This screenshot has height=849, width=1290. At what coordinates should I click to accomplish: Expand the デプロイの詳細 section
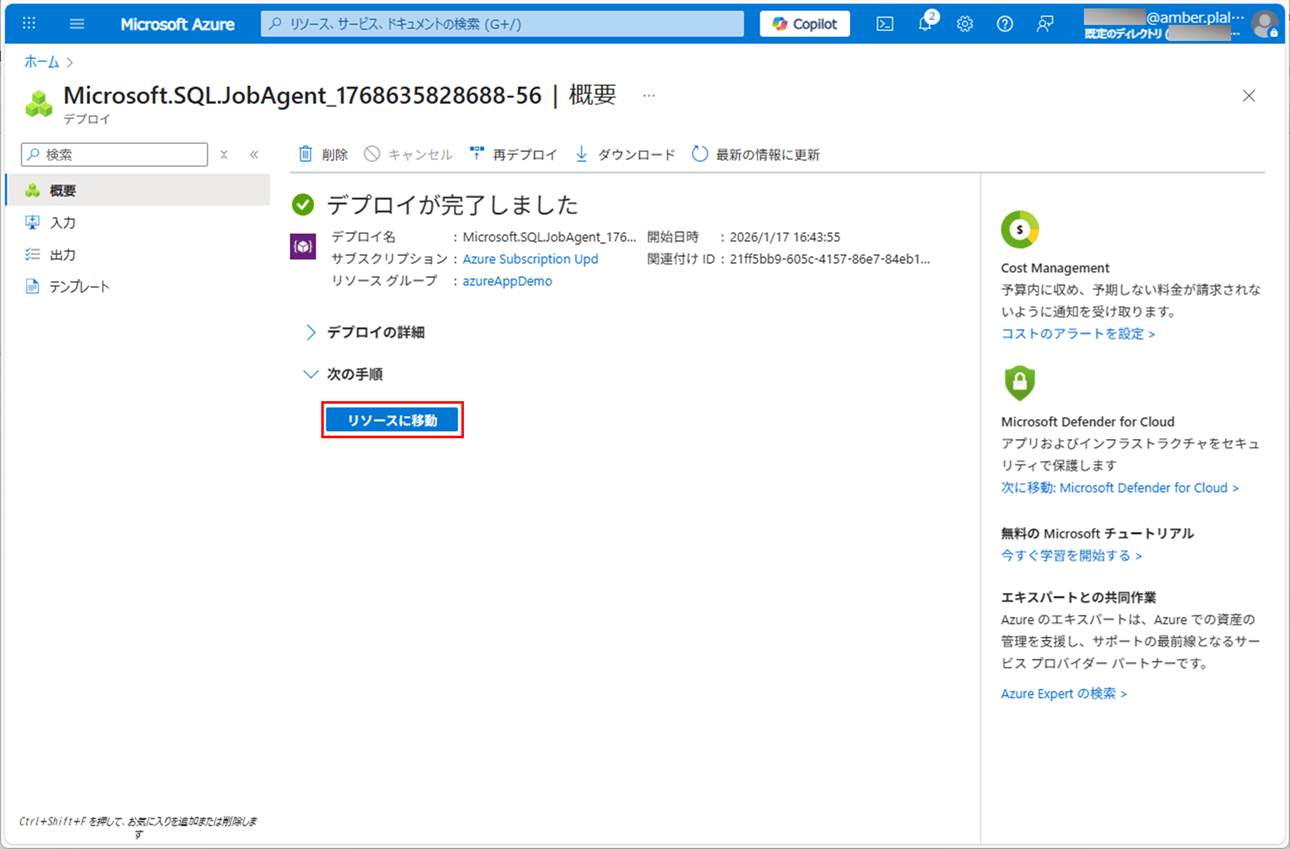point(375,332)
